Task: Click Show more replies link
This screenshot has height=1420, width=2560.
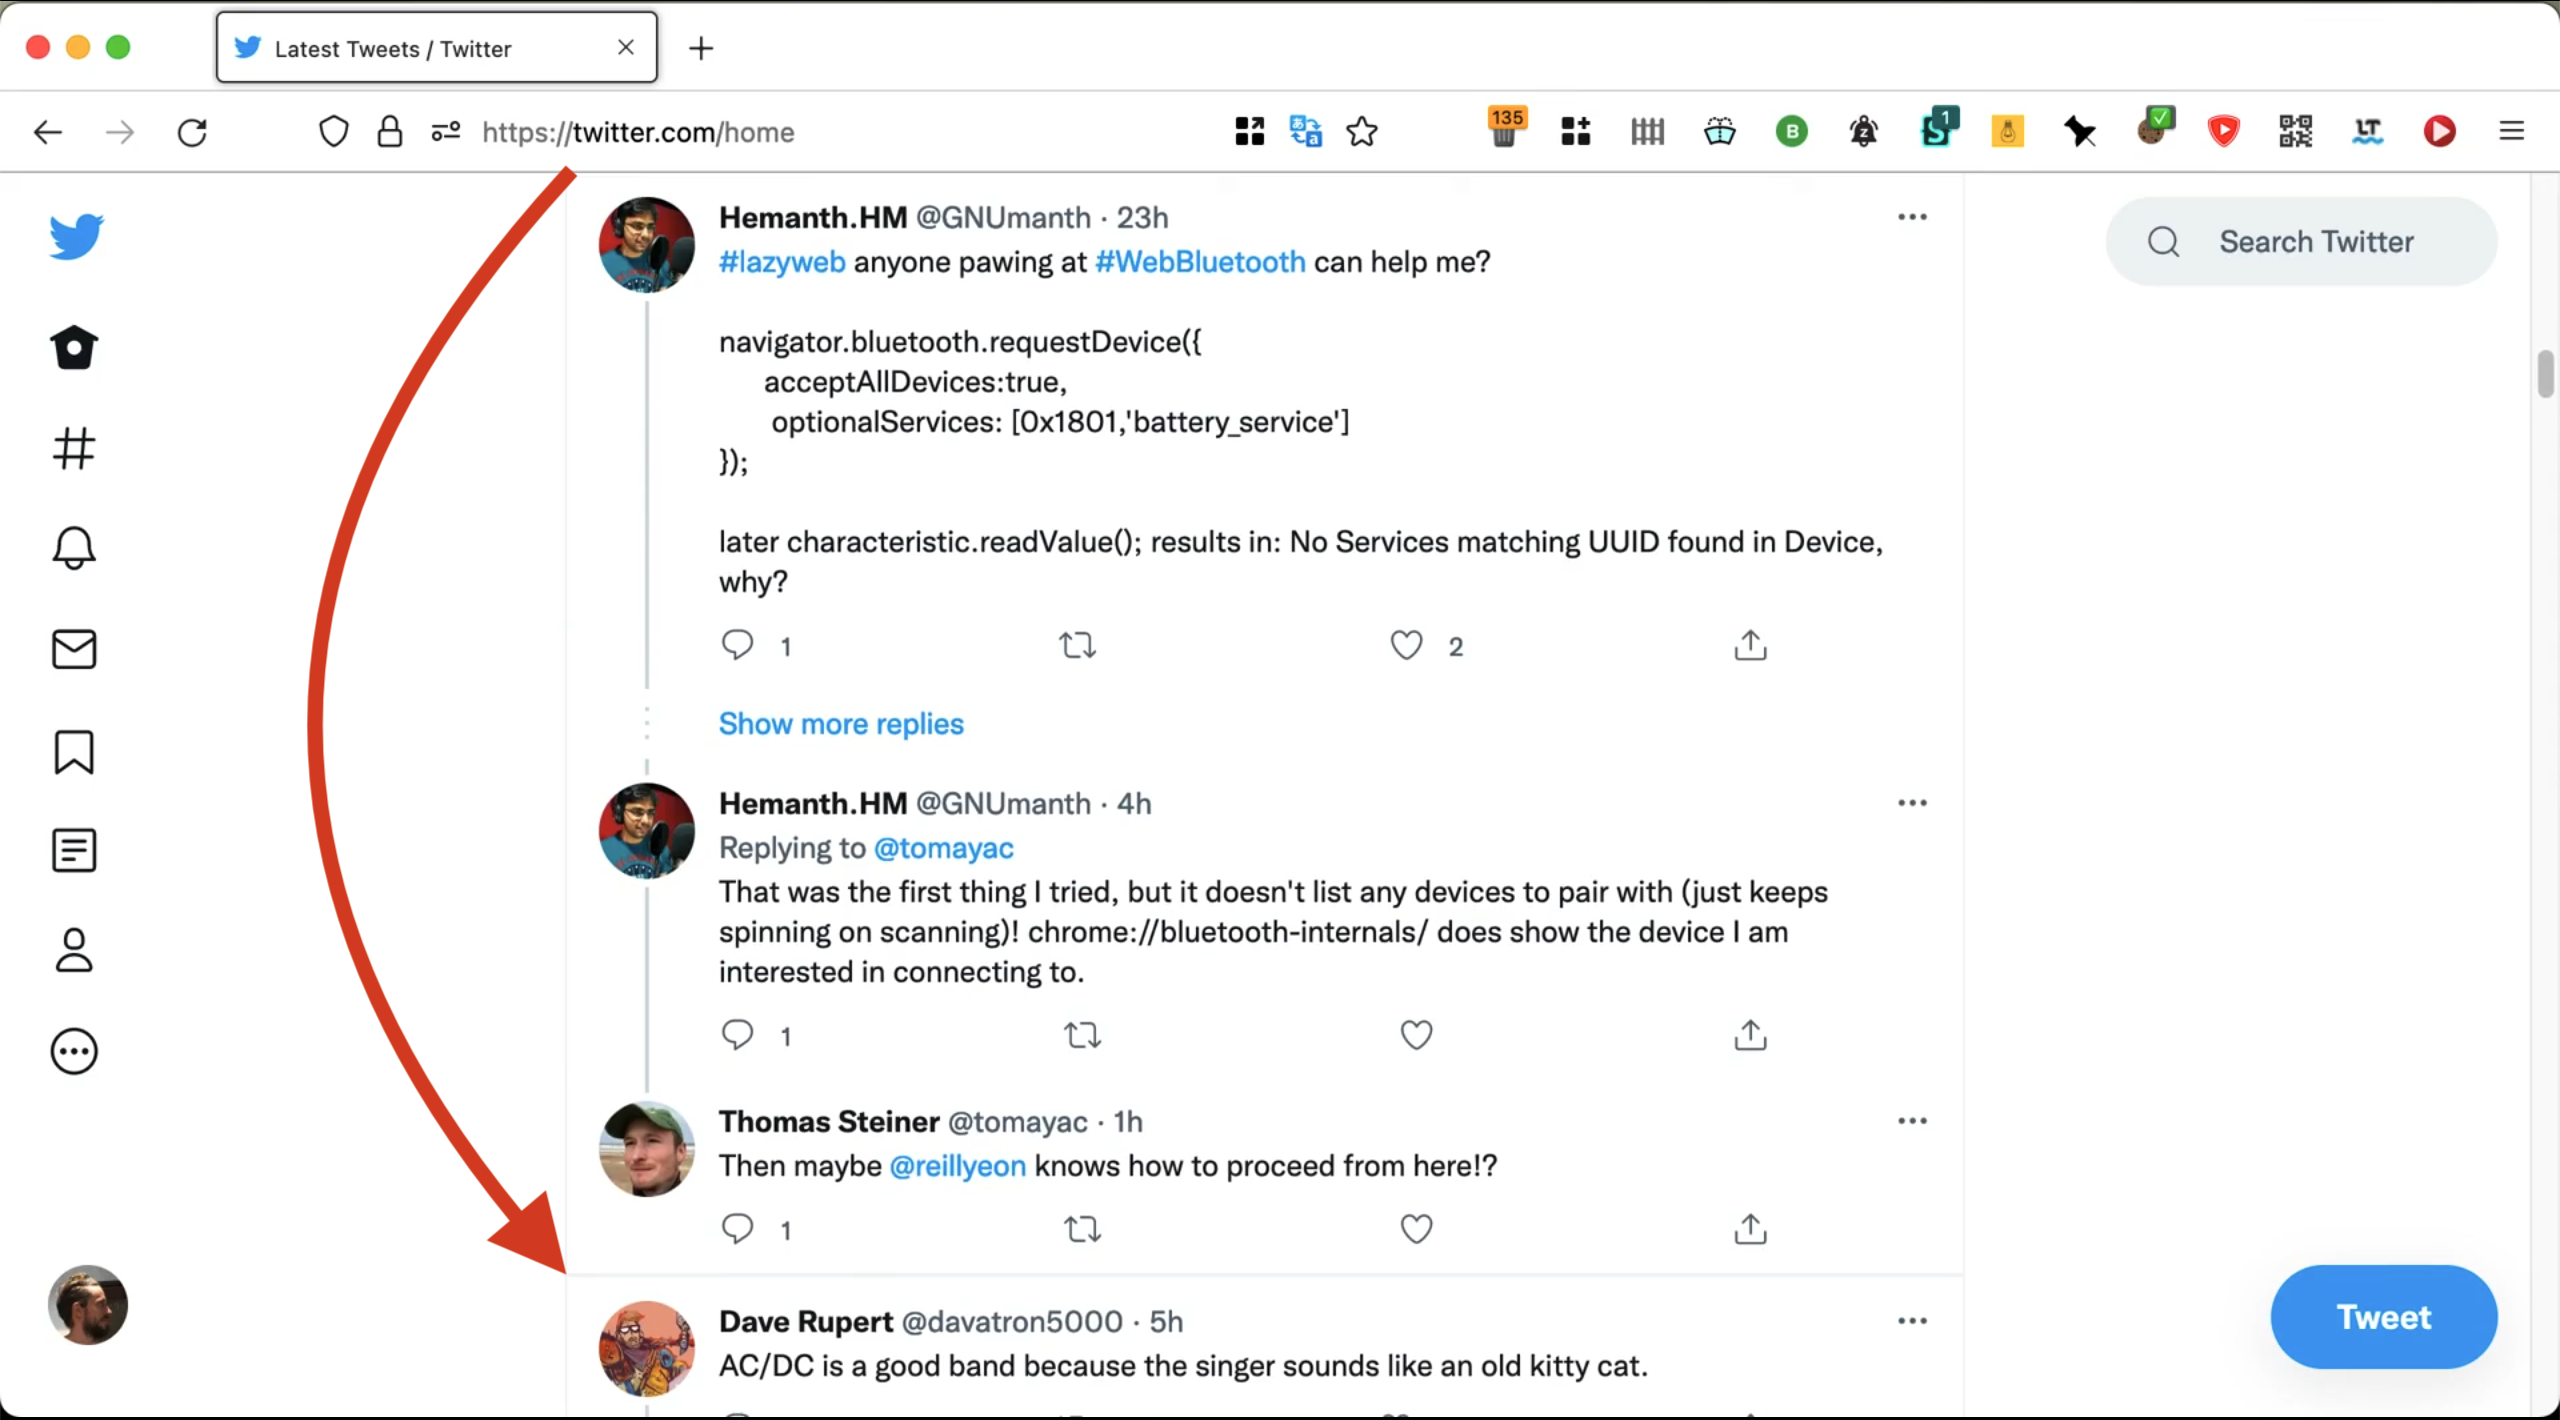Action: (x=841, y=723)
